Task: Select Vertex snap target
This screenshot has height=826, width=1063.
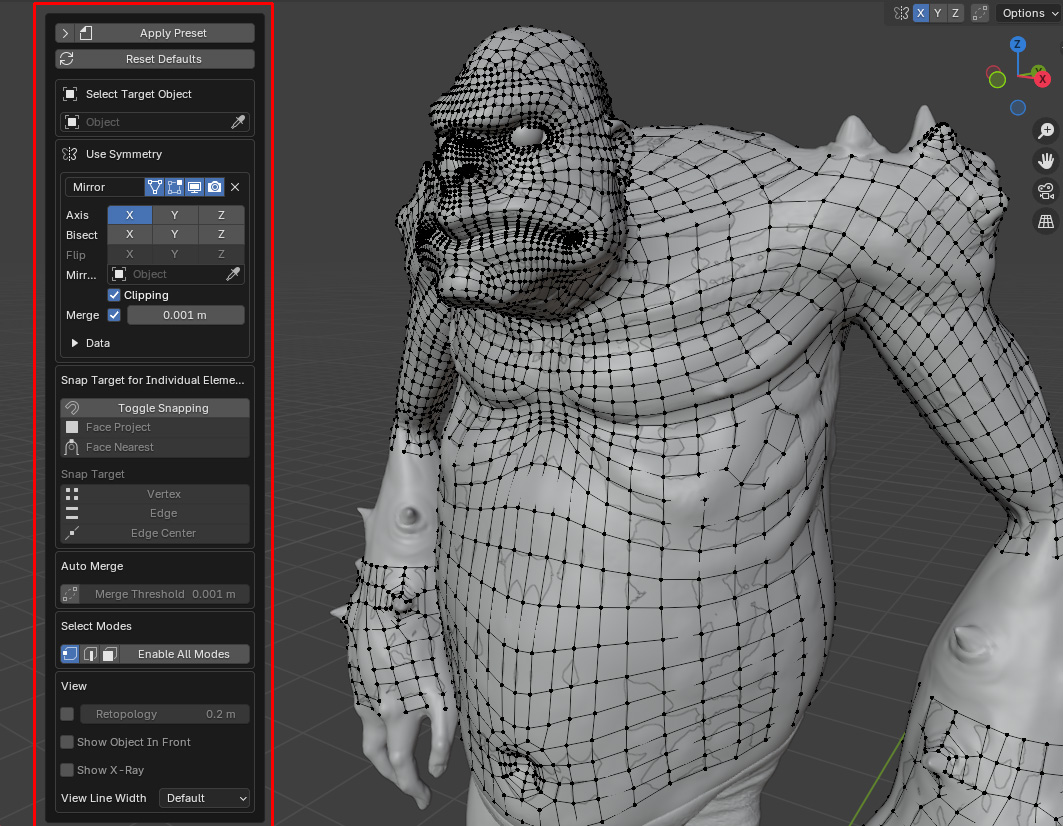Action: tap(155, 494)
